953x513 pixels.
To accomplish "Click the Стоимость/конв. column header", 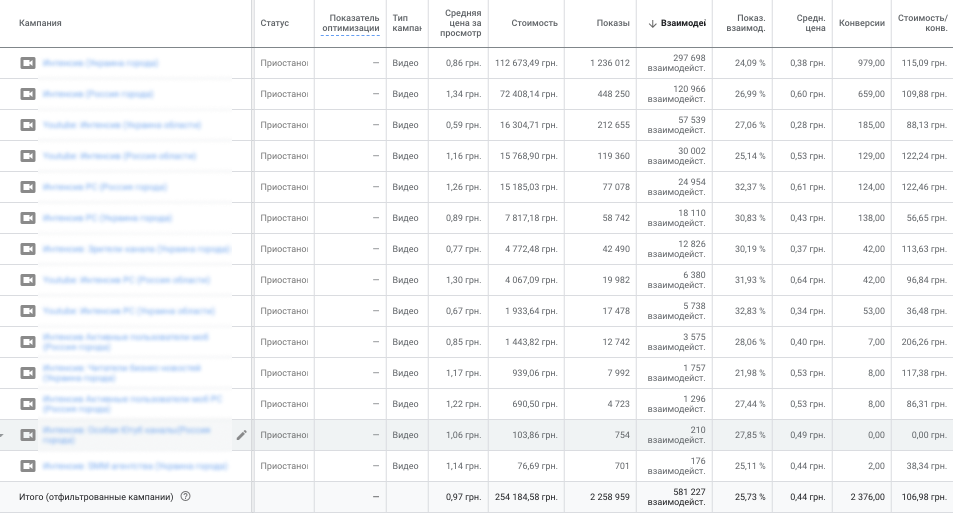I will click(923, 23).
